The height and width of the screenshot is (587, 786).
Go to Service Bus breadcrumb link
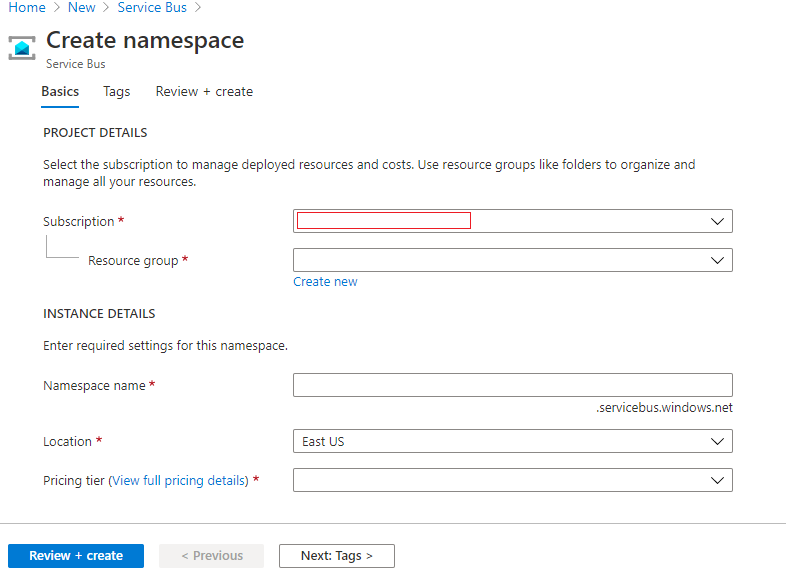click(x=152, y=8)
